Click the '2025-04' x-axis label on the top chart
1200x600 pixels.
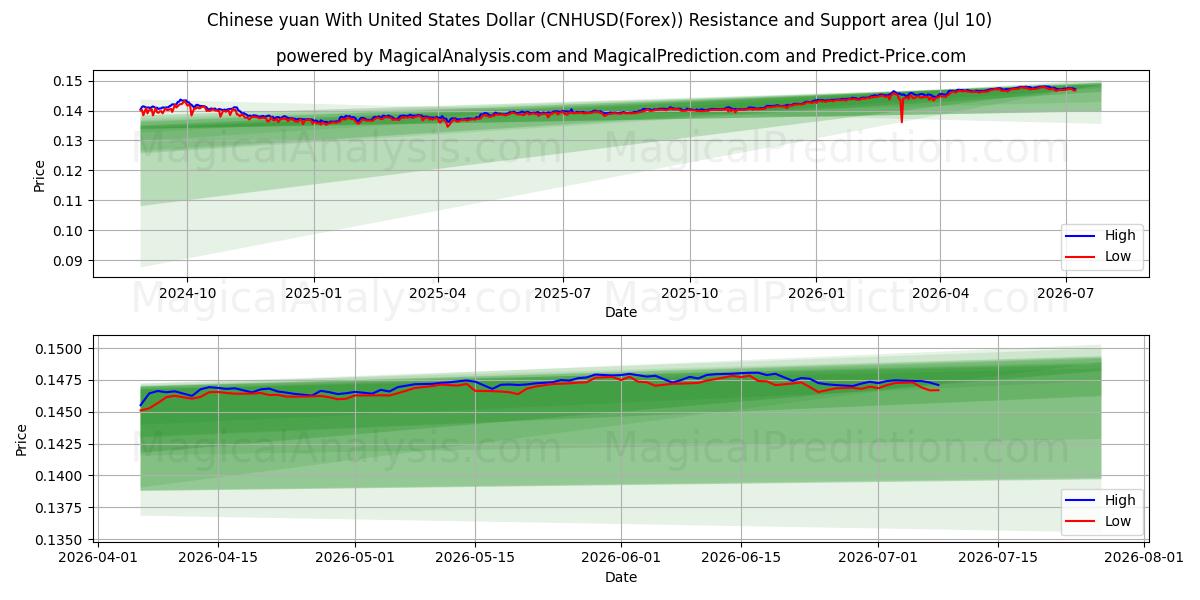[x=438, y=293]
